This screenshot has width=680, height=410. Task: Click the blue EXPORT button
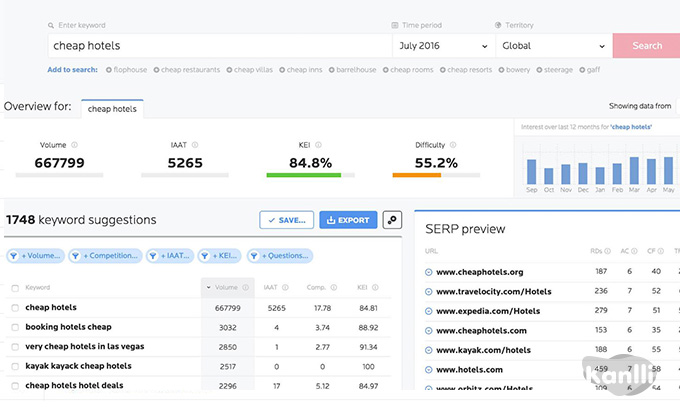point(348,220)
